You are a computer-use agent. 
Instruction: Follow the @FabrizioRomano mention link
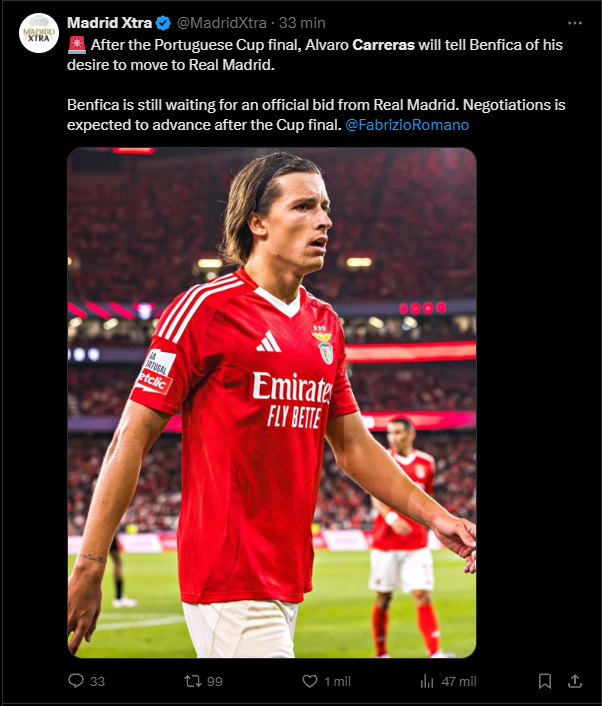point(407,125)
